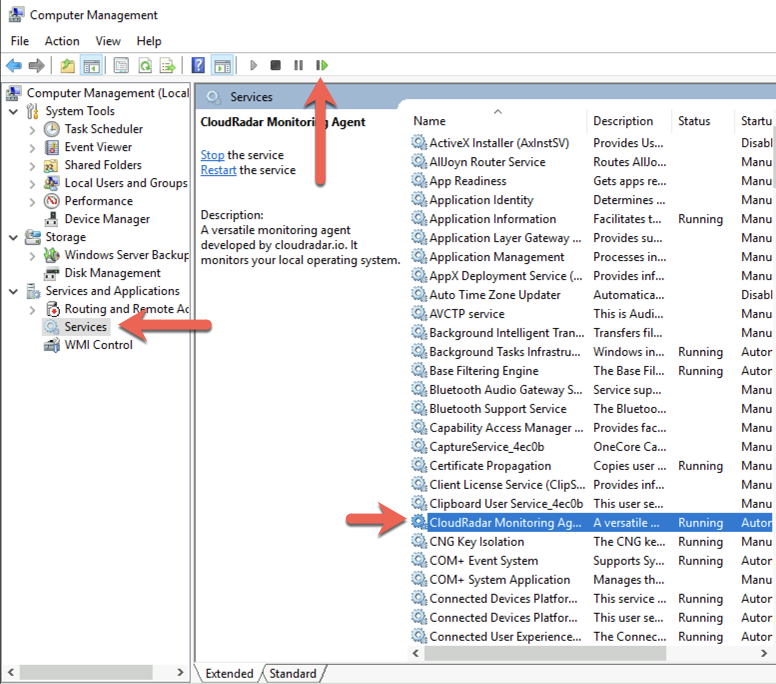Image resolution: width=776 pixels, height=684 pixels.
Task: Click the Restart Service toolbar button
Action: click(321, 66)
